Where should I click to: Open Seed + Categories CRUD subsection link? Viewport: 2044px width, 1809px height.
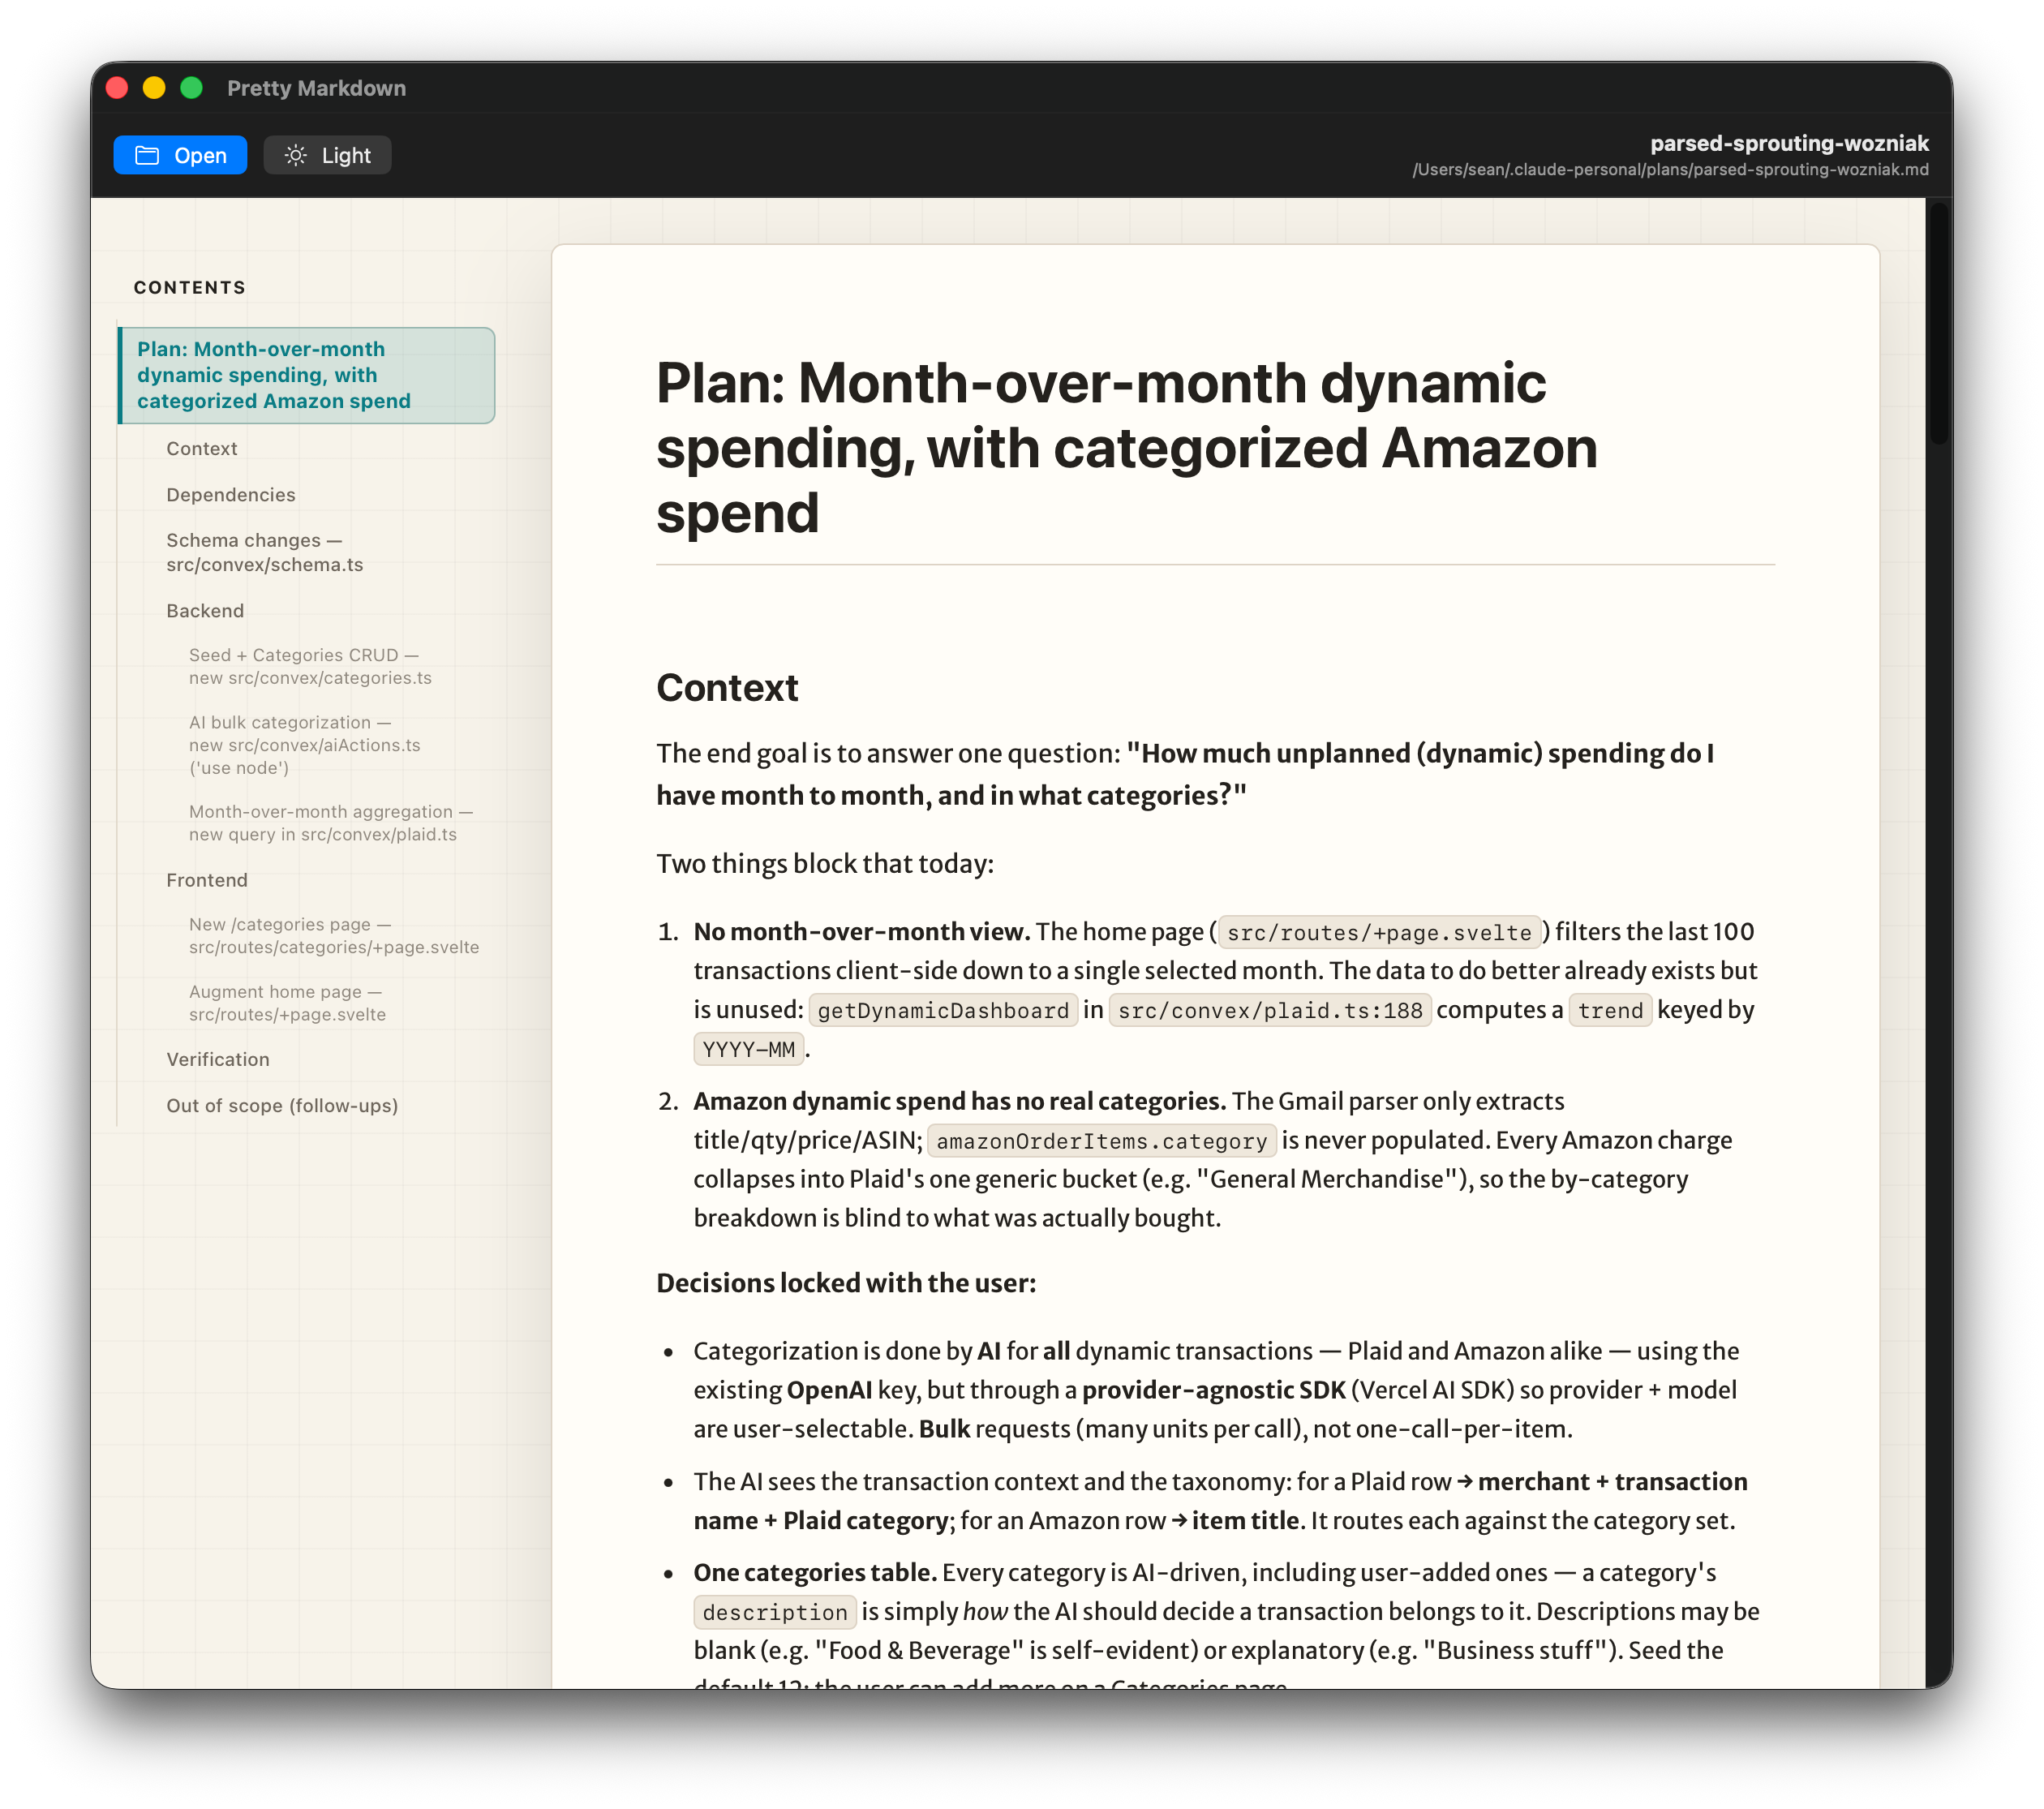[310, 666]
